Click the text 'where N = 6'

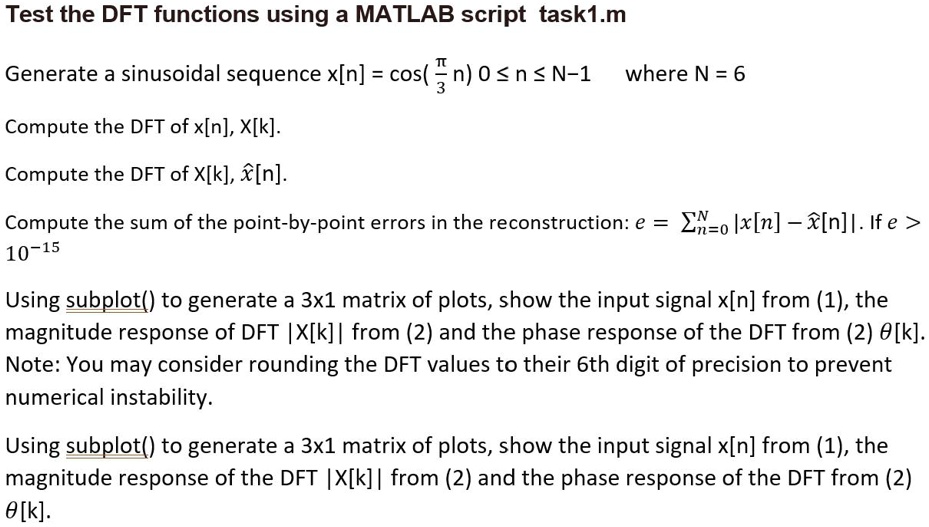click(x=685, y=74)
